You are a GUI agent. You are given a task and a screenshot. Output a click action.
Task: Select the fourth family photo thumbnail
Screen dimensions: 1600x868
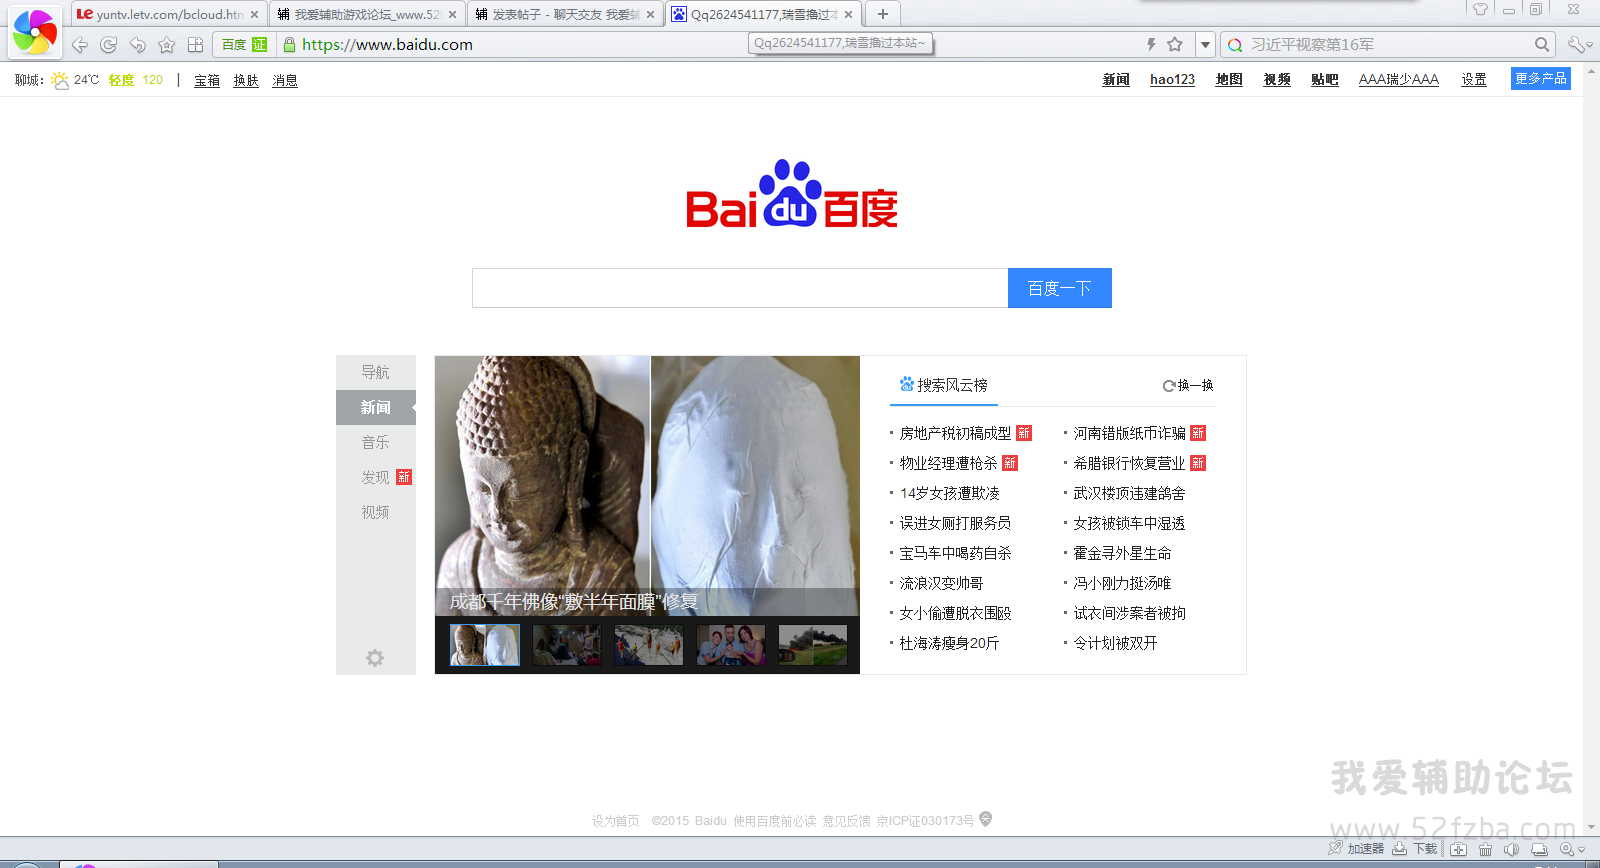tap(731, 645)
